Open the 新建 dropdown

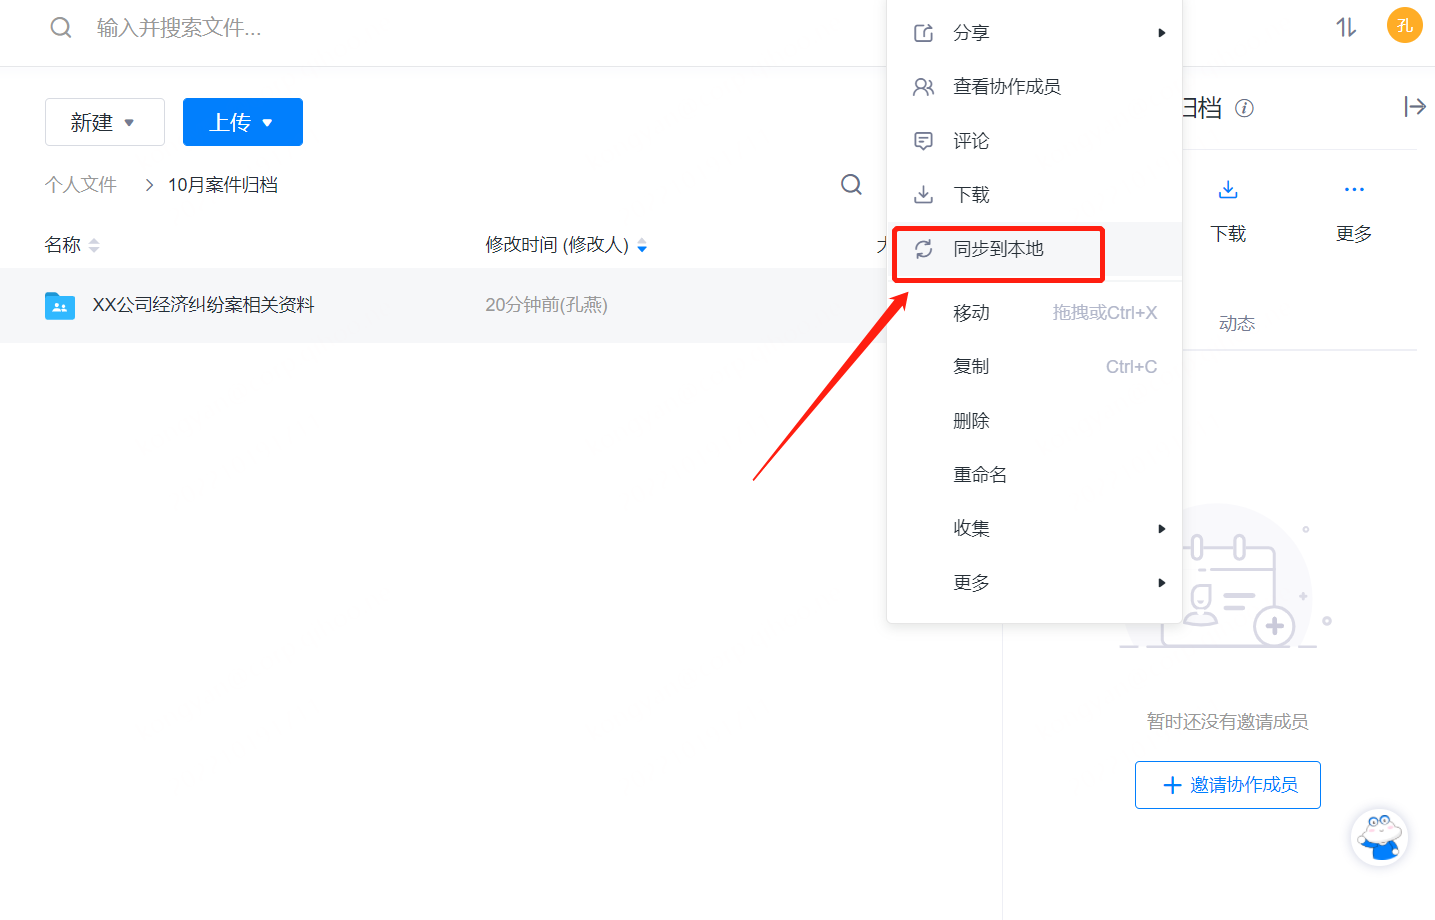tap(104, 122)
